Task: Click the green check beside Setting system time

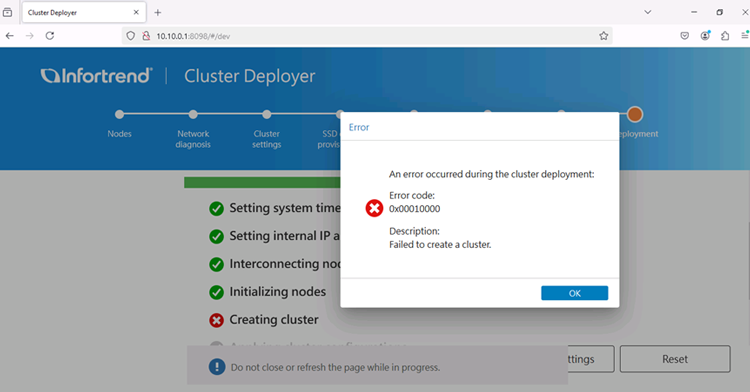Action: coord(216,209)
